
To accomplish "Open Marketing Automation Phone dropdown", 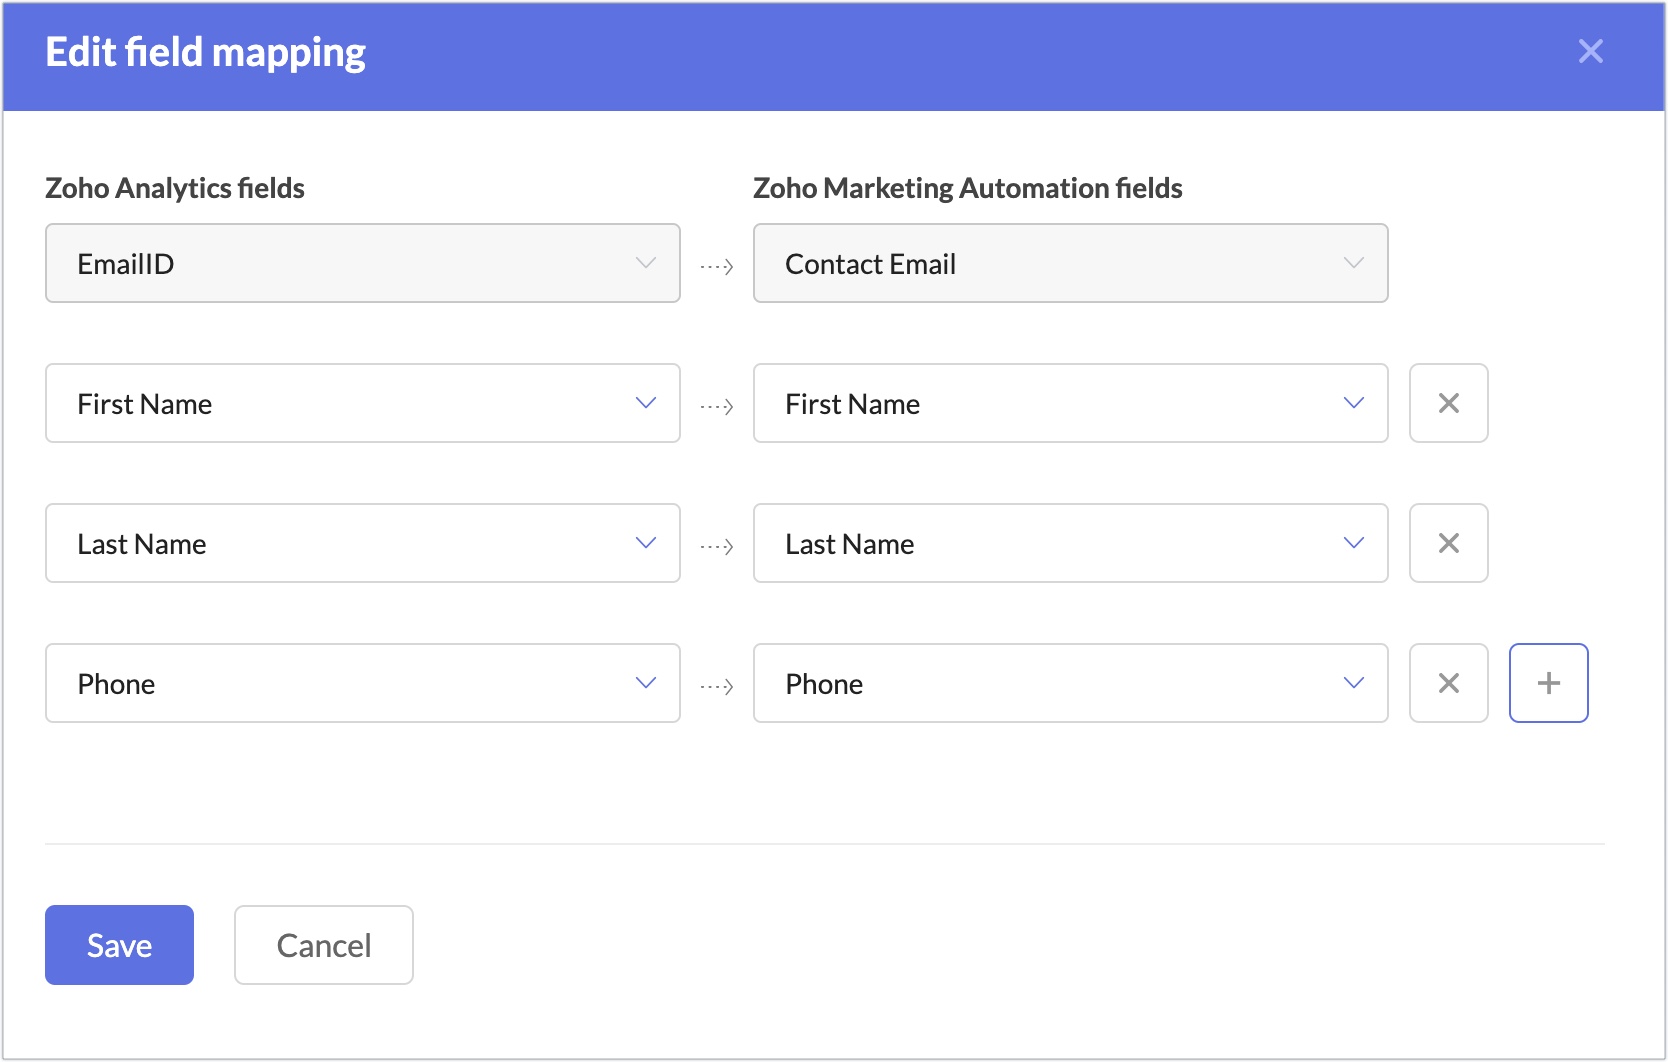I will coord(1070,683).
